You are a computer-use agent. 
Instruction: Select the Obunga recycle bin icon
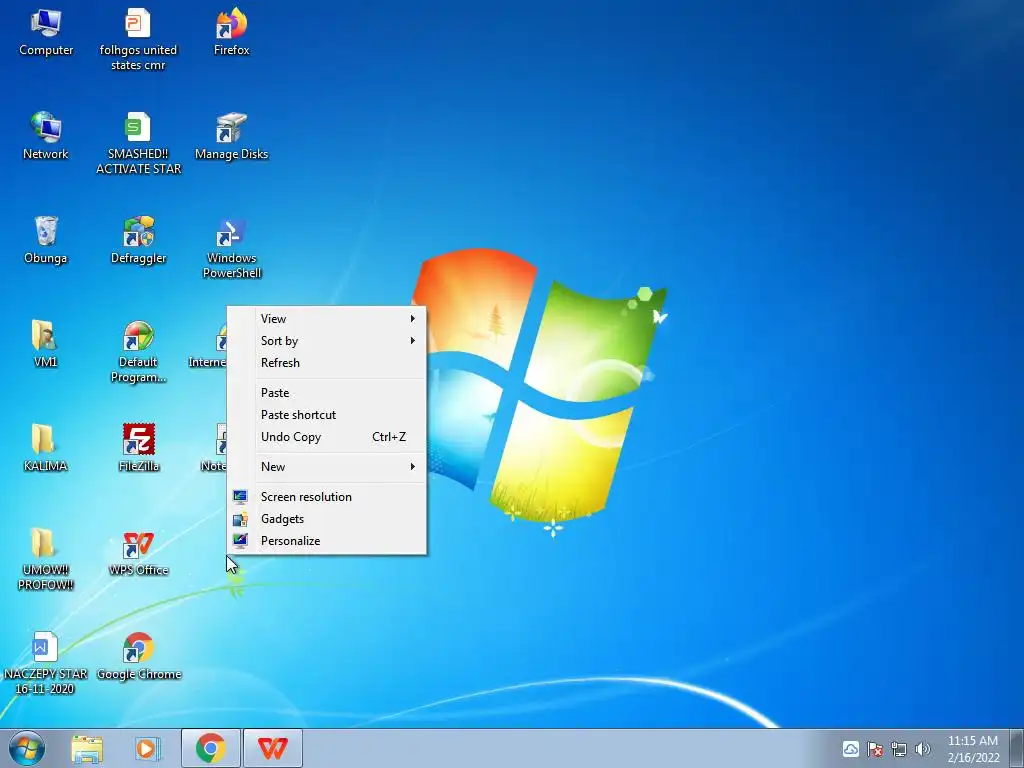click(x=46, y=240)
